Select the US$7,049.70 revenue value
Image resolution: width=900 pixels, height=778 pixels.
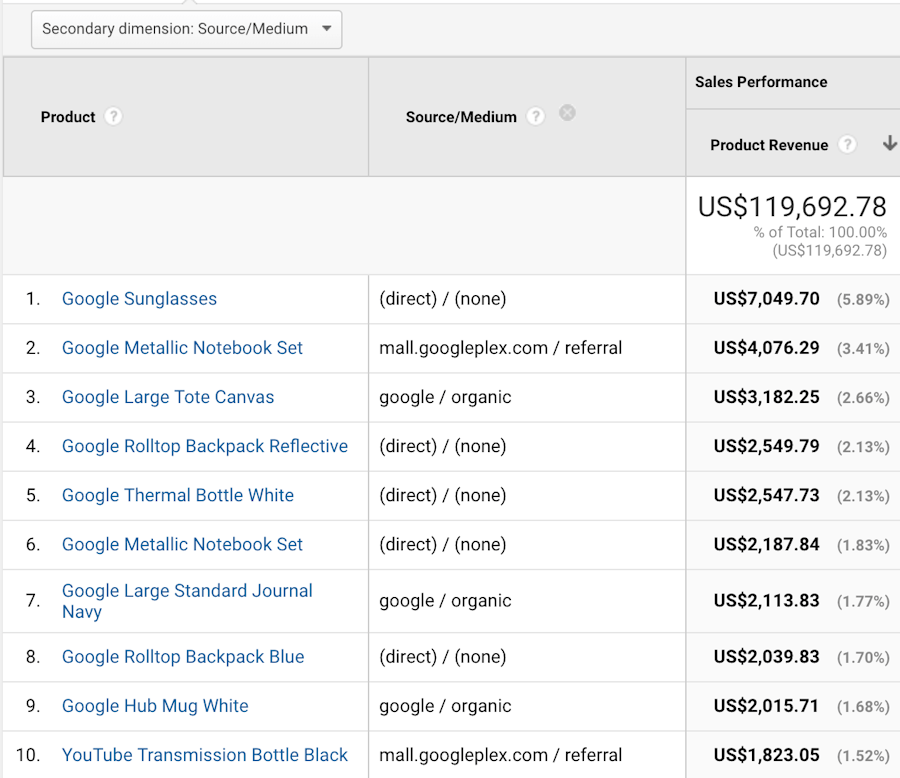pyautogui.click(x=766, y=299)
